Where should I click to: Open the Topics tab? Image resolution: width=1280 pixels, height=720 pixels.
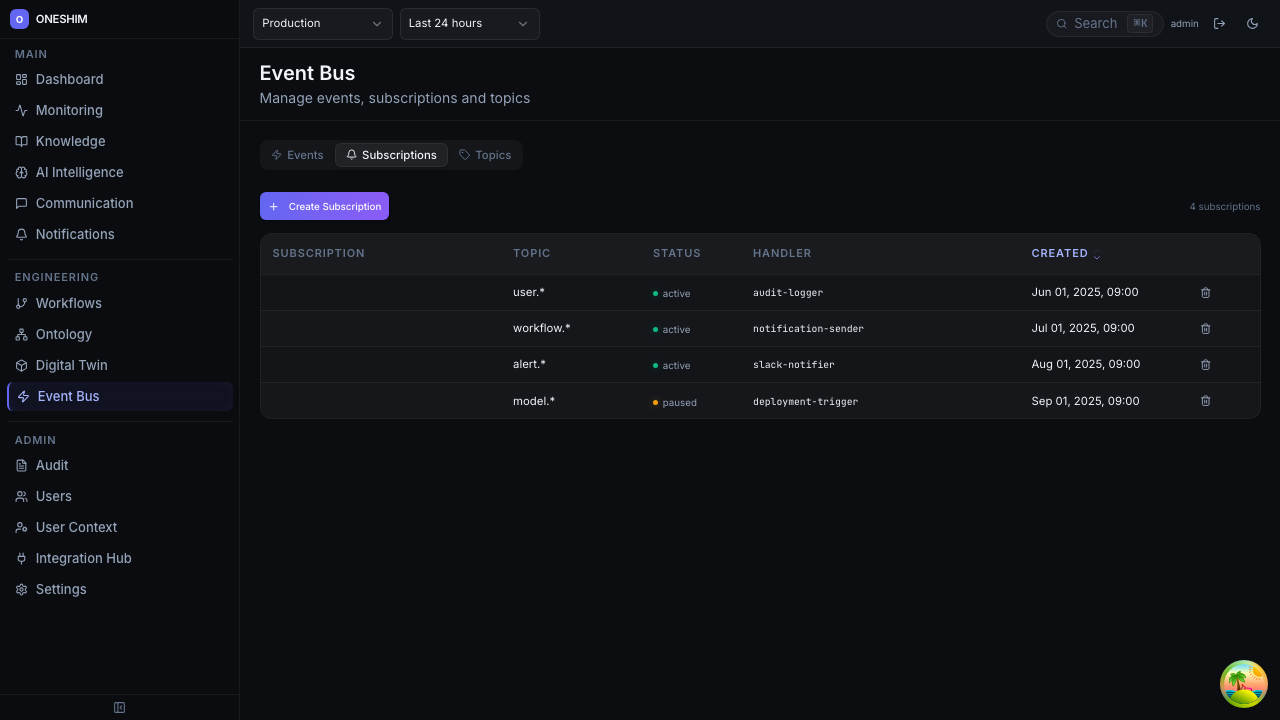(485, 155)
